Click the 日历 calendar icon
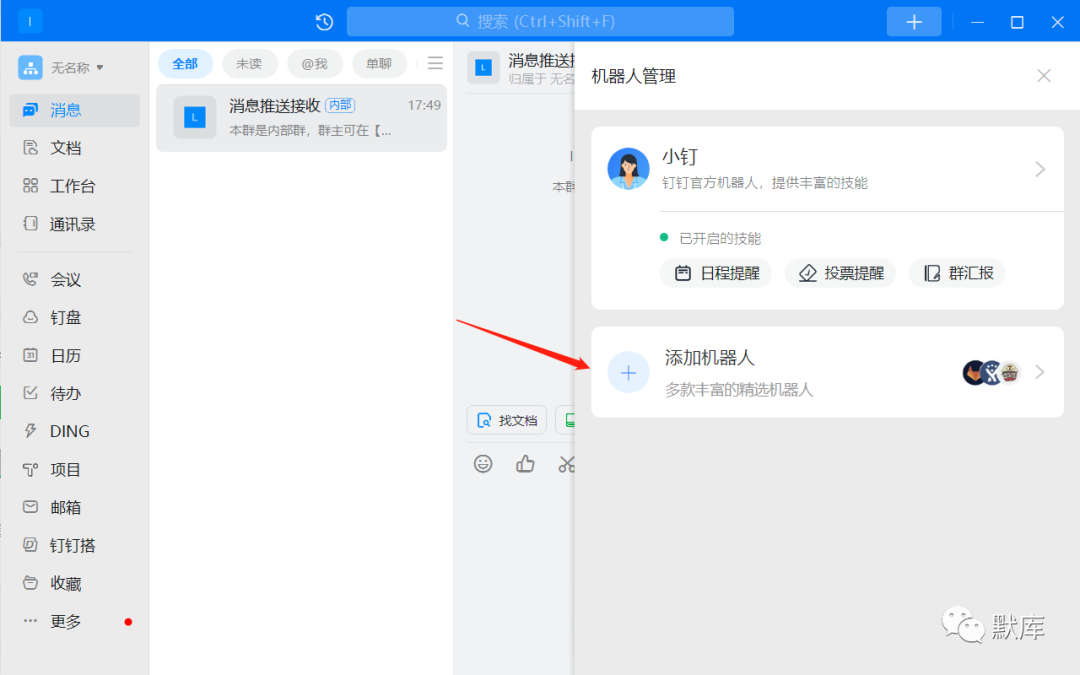 30,355
